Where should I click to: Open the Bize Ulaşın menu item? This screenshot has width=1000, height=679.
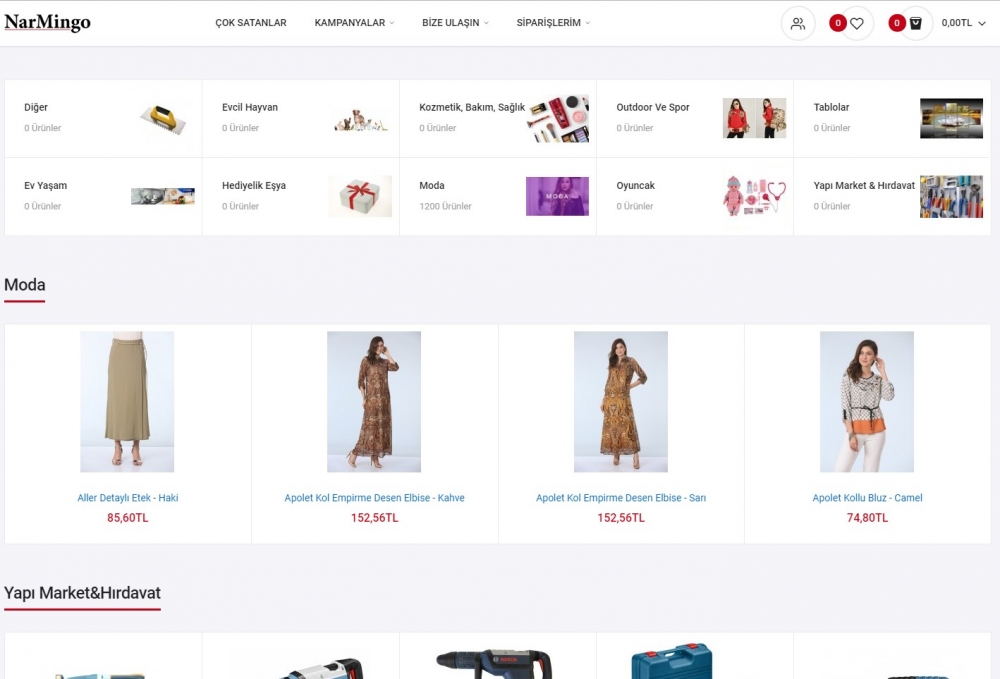click(x=450, y=23)
